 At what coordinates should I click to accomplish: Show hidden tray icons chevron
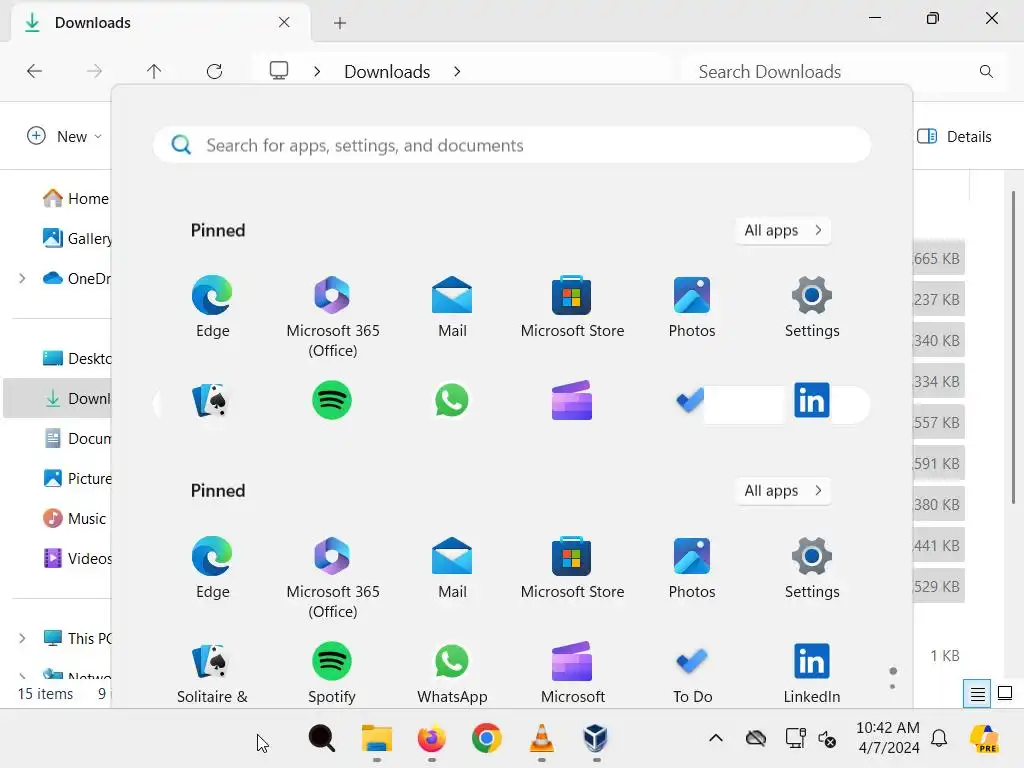(716, 739)
